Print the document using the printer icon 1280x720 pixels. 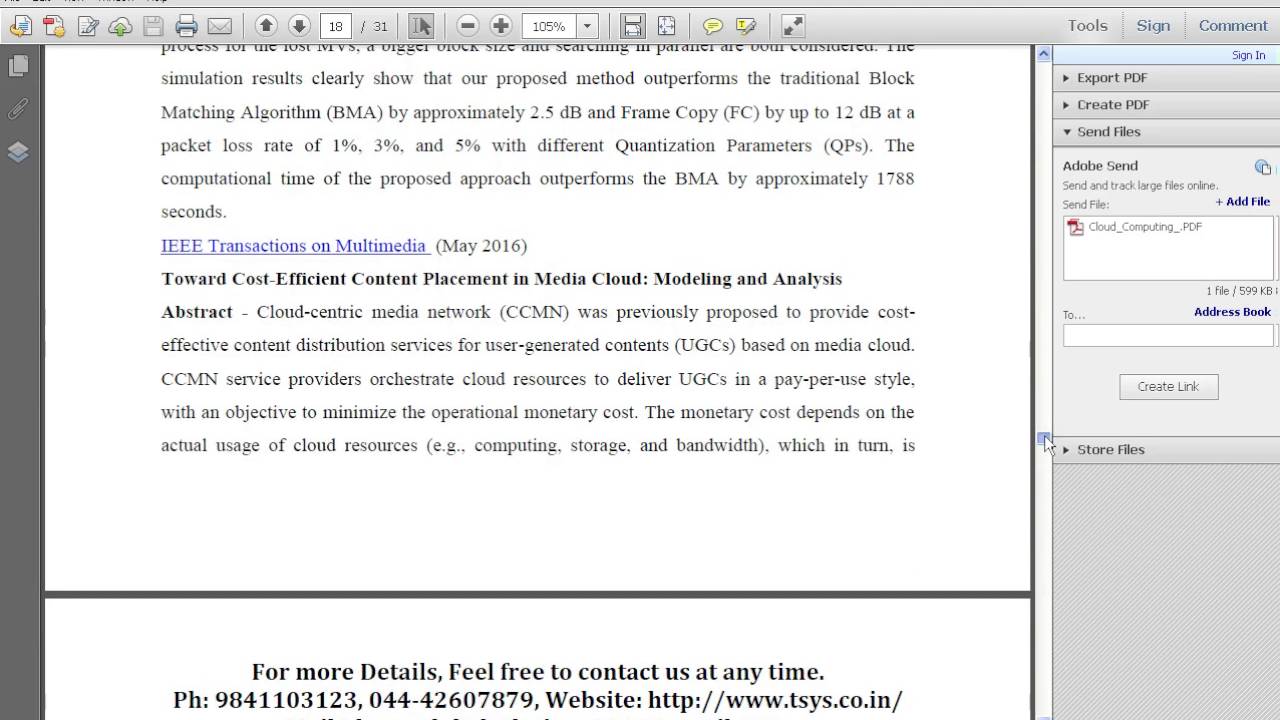[x=186, y=26]
